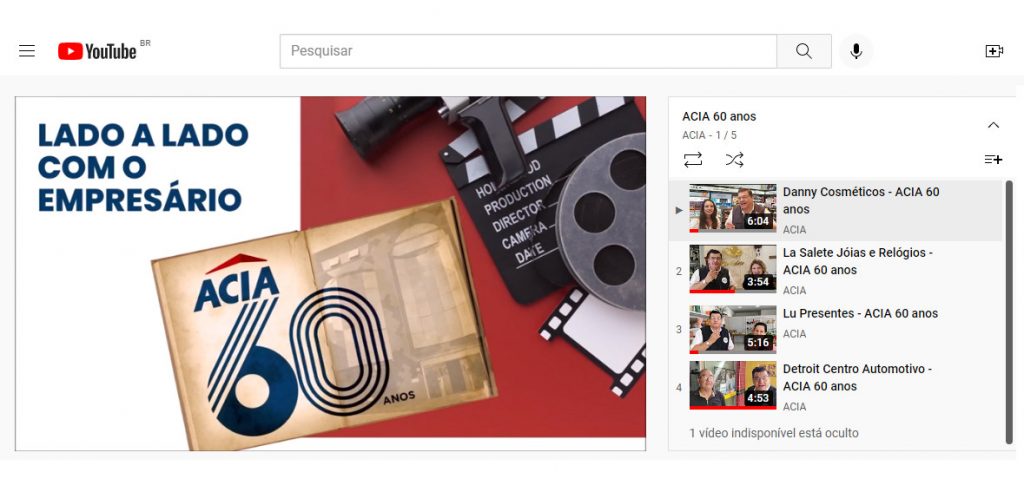Save playlist with add-to-list icon
The height and width of the screenshot is (492, 1024).
click(993, 159)
